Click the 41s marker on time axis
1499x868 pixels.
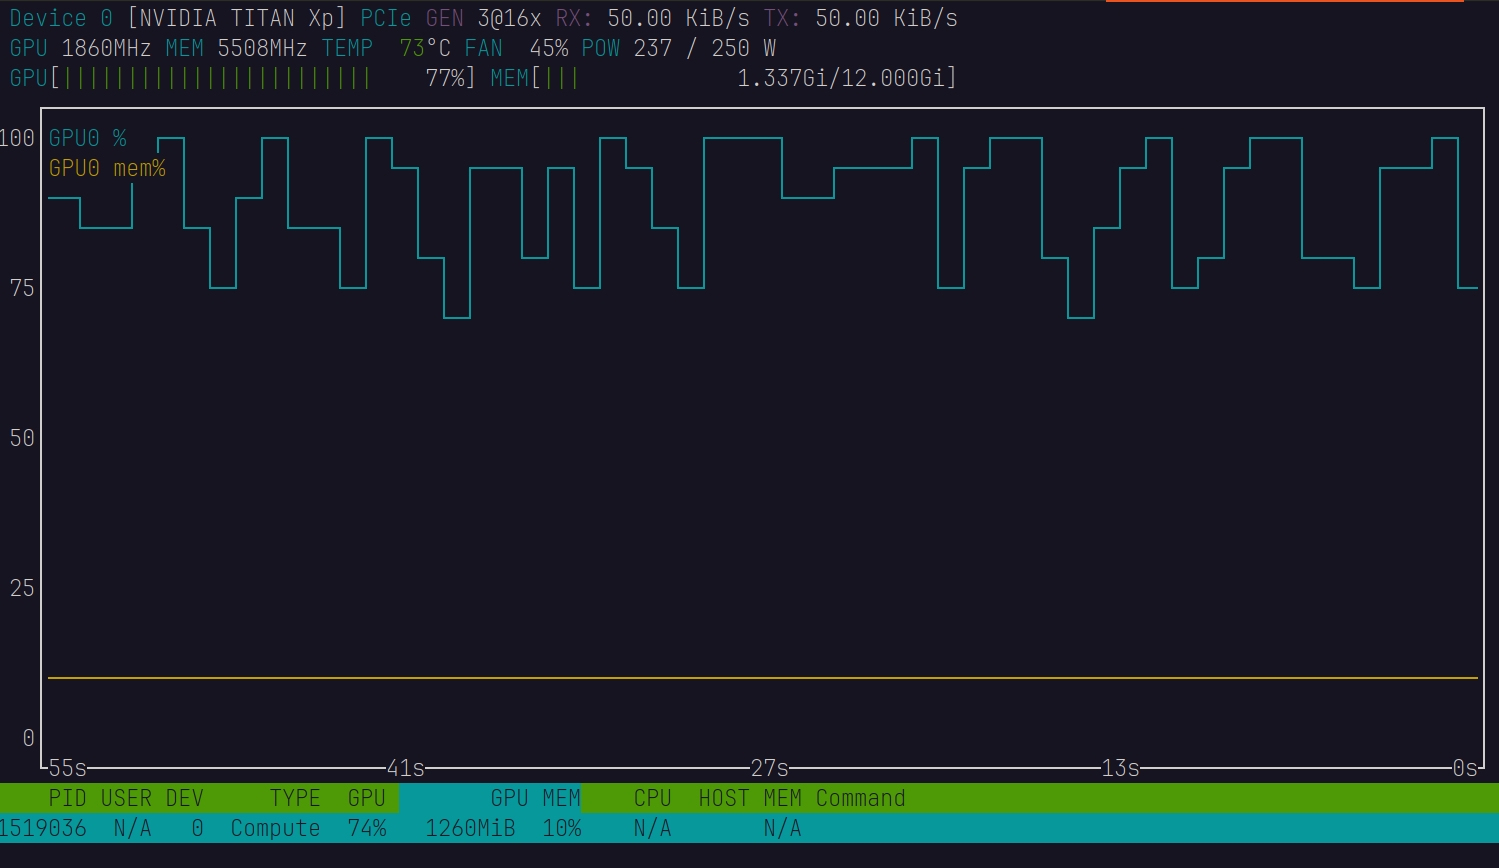click(x=406, y=768)
